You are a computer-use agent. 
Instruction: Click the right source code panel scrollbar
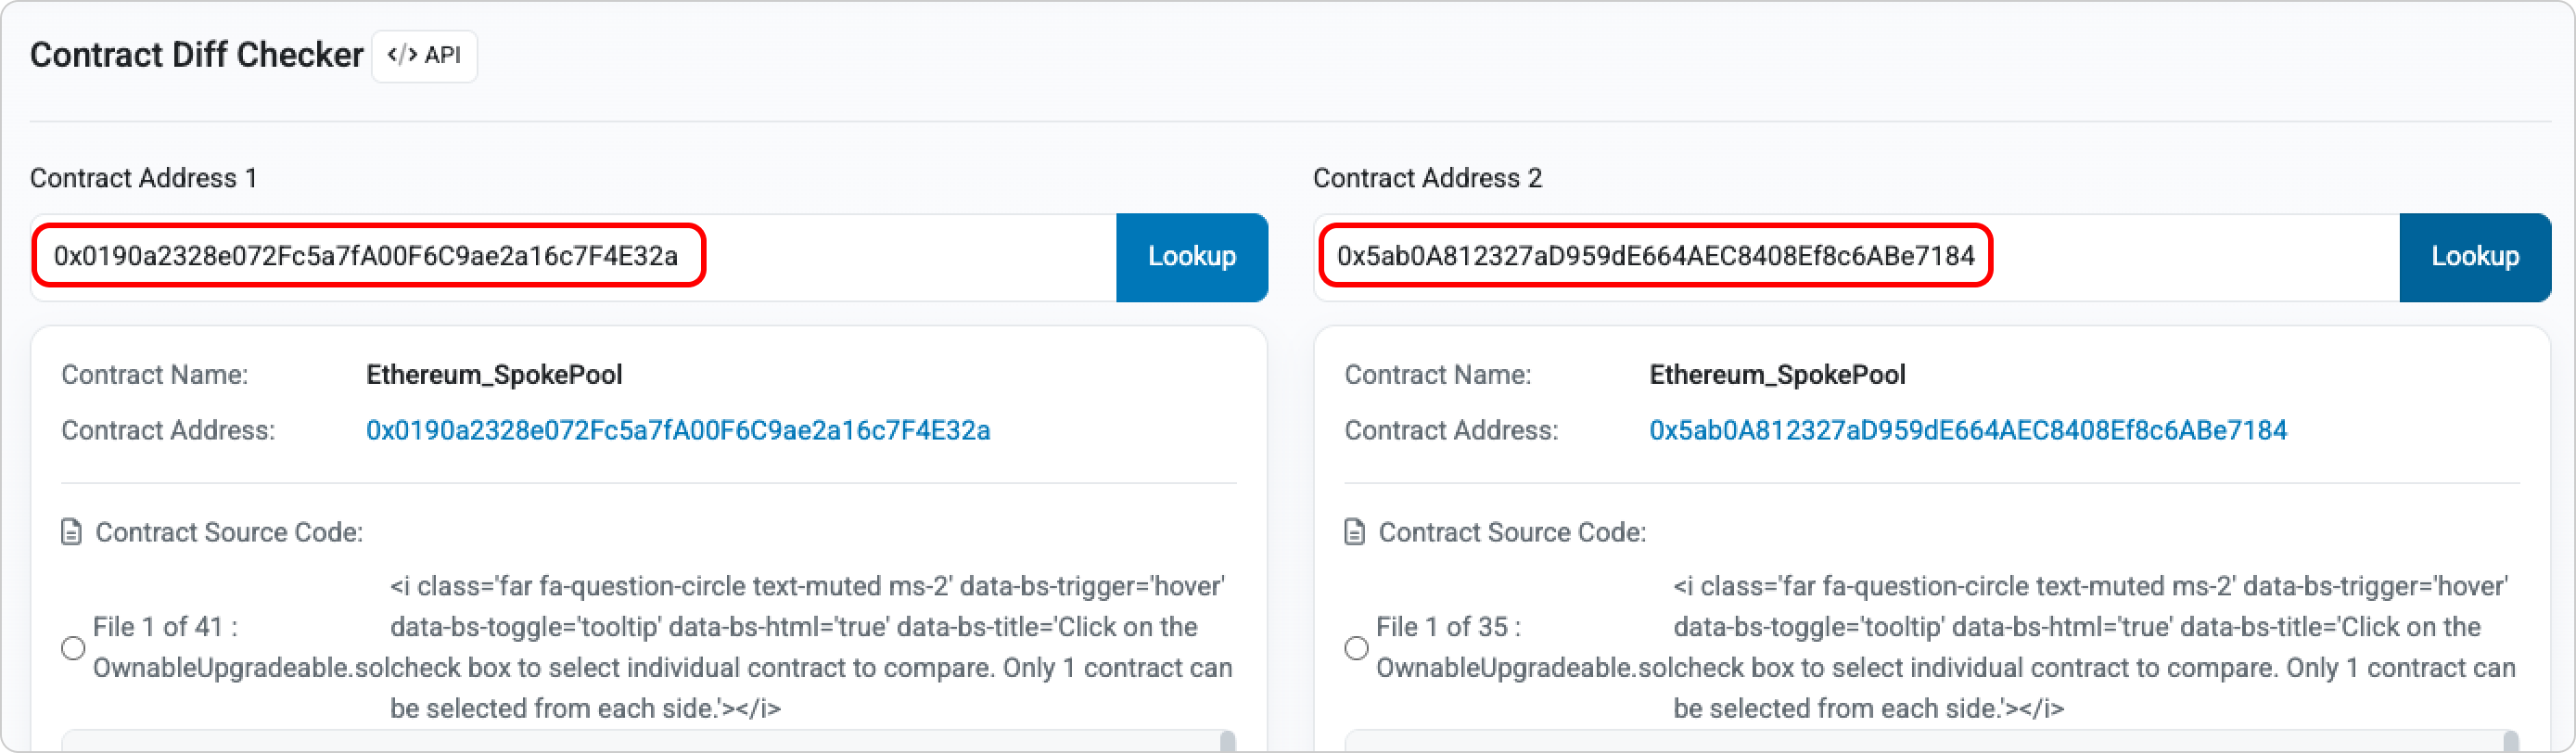[2510, 741]
